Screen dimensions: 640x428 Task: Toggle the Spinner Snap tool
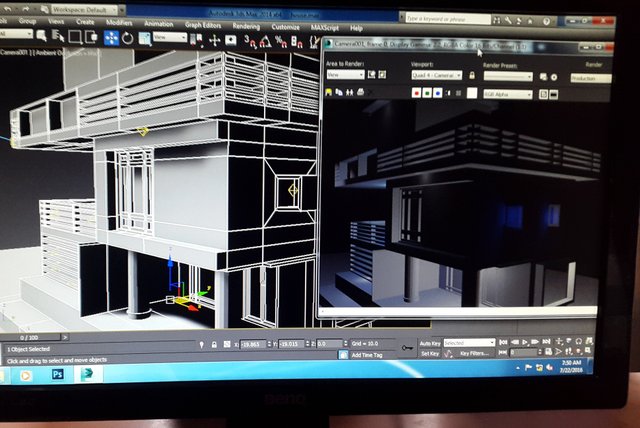point(297,42)
